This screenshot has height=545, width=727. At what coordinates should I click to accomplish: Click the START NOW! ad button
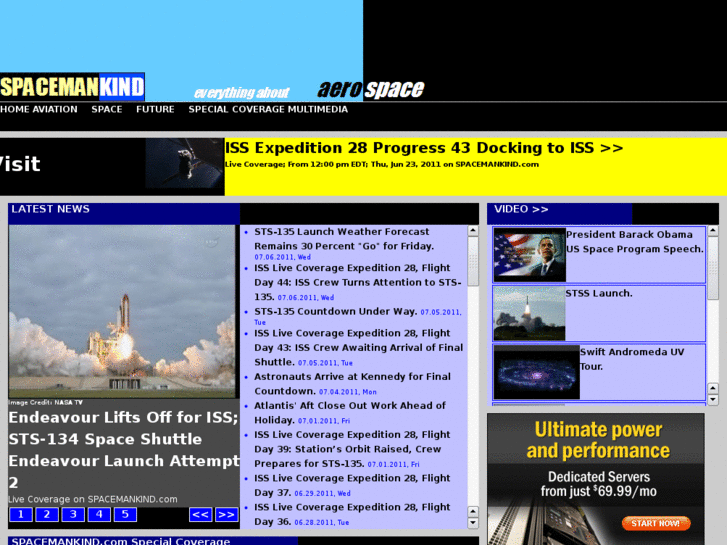pyautogui.click(x=656, y=523)
